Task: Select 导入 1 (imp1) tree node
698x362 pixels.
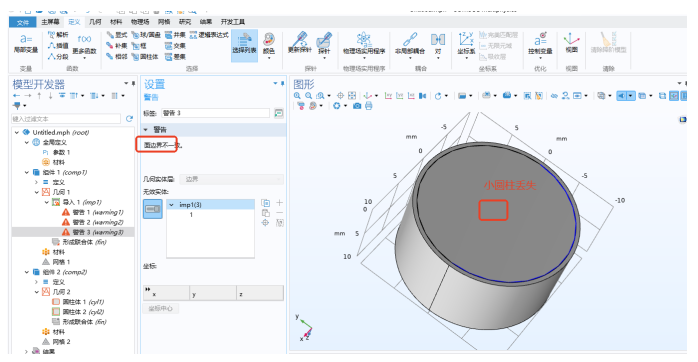Action: tap(77, 202)
